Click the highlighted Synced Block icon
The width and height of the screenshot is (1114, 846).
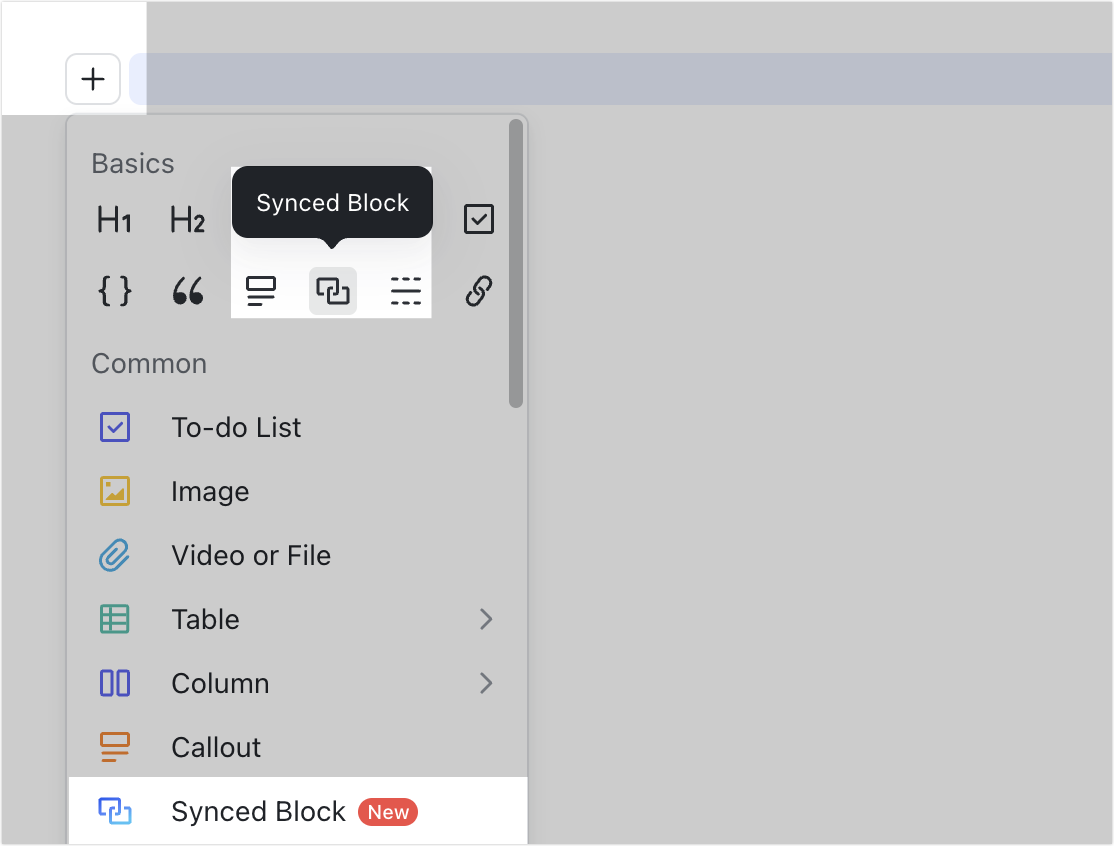(332, 291)
